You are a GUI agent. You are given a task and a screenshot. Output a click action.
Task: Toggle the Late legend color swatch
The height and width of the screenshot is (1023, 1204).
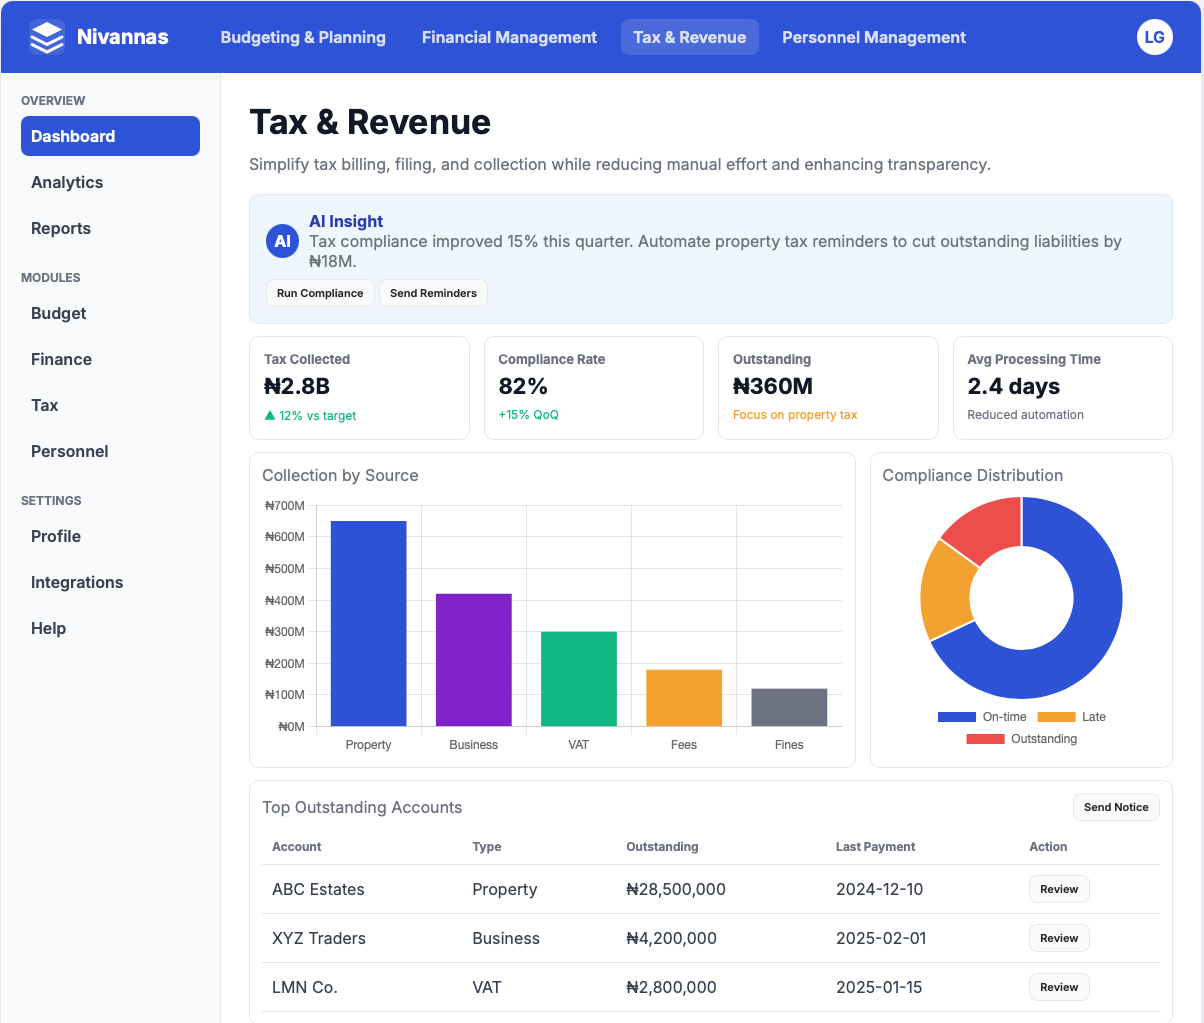pos(1056,717)
